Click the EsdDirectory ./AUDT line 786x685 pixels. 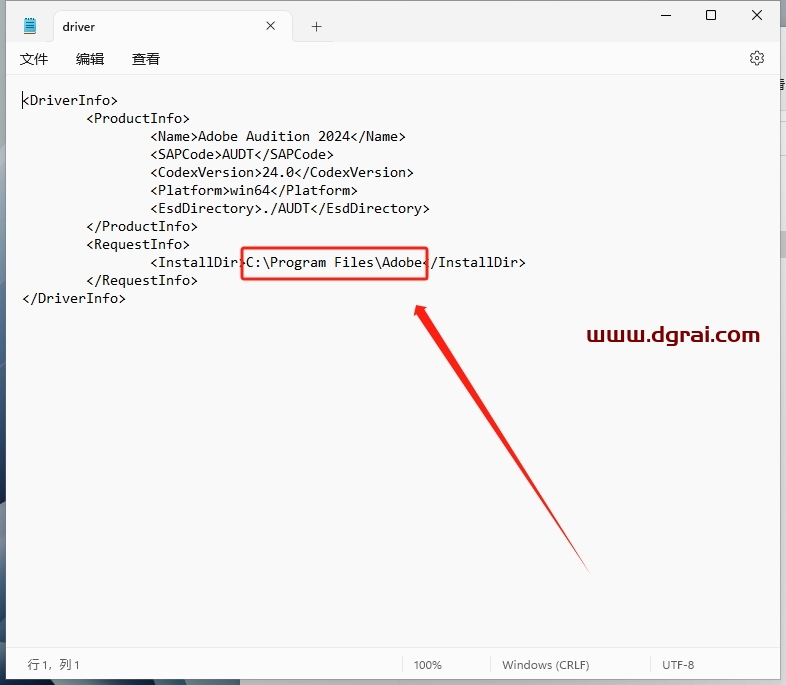[x=290, y=208]
